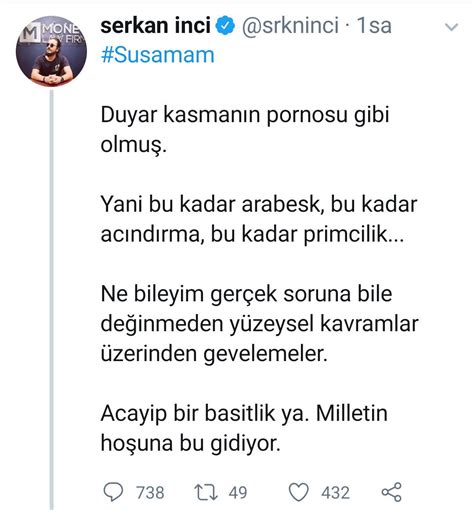Open the #Susamam hashtag
Screen dimensions: 474x510
[x=158, y=55]
